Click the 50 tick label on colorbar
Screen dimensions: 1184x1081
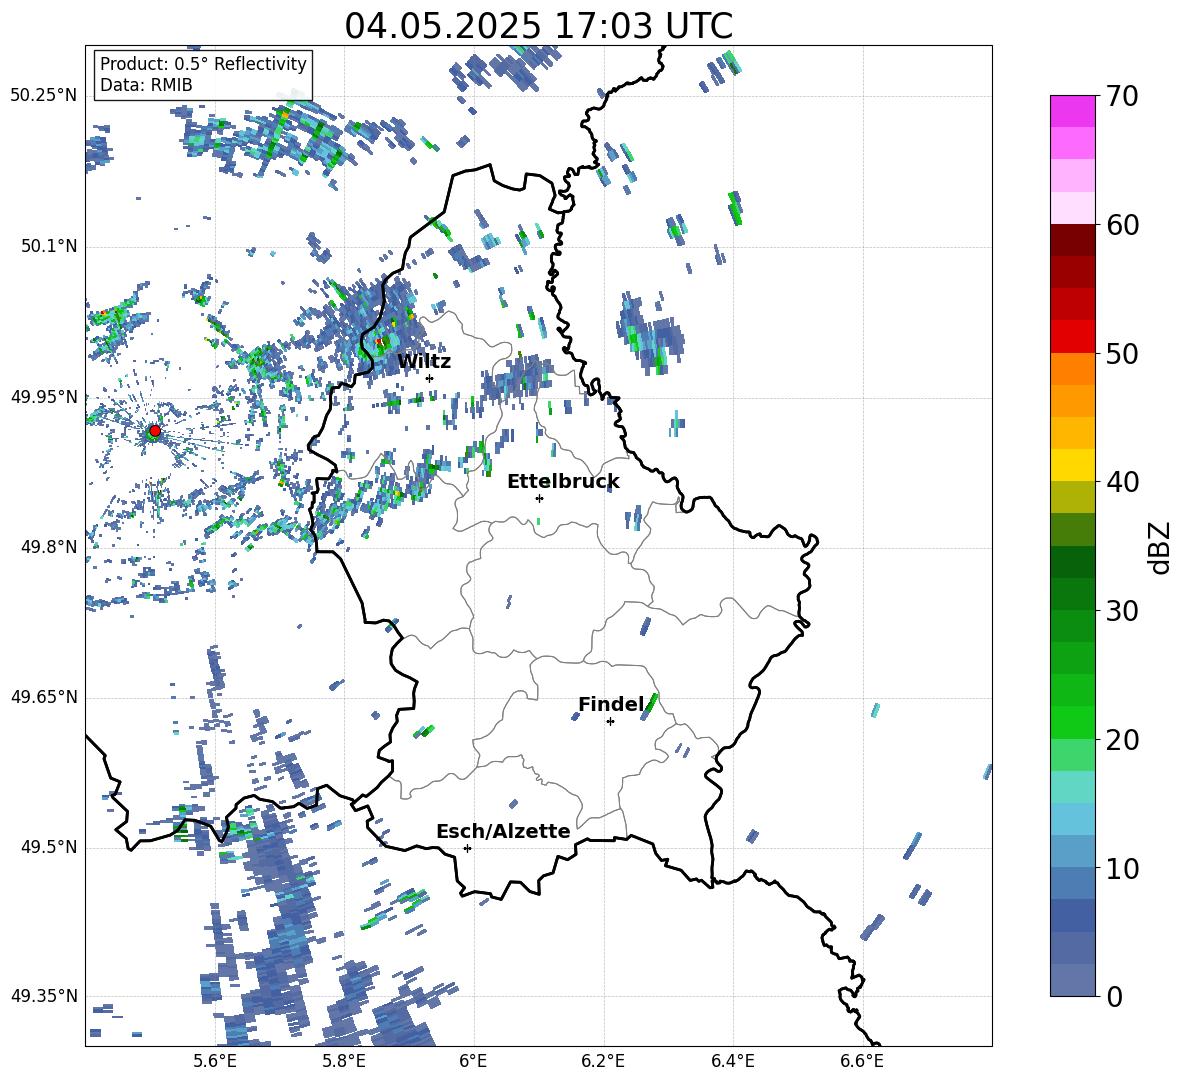pos(1122,353)
